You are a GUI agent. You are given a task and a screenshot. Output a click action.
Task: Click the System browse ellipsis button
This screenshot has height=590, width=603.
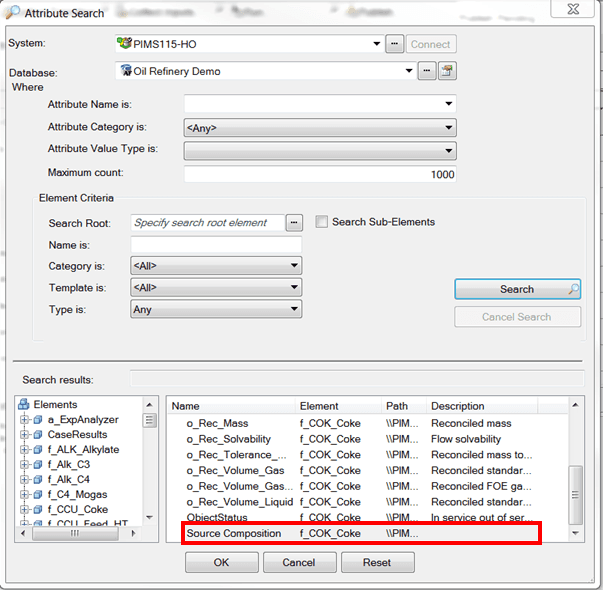point(395,44)
